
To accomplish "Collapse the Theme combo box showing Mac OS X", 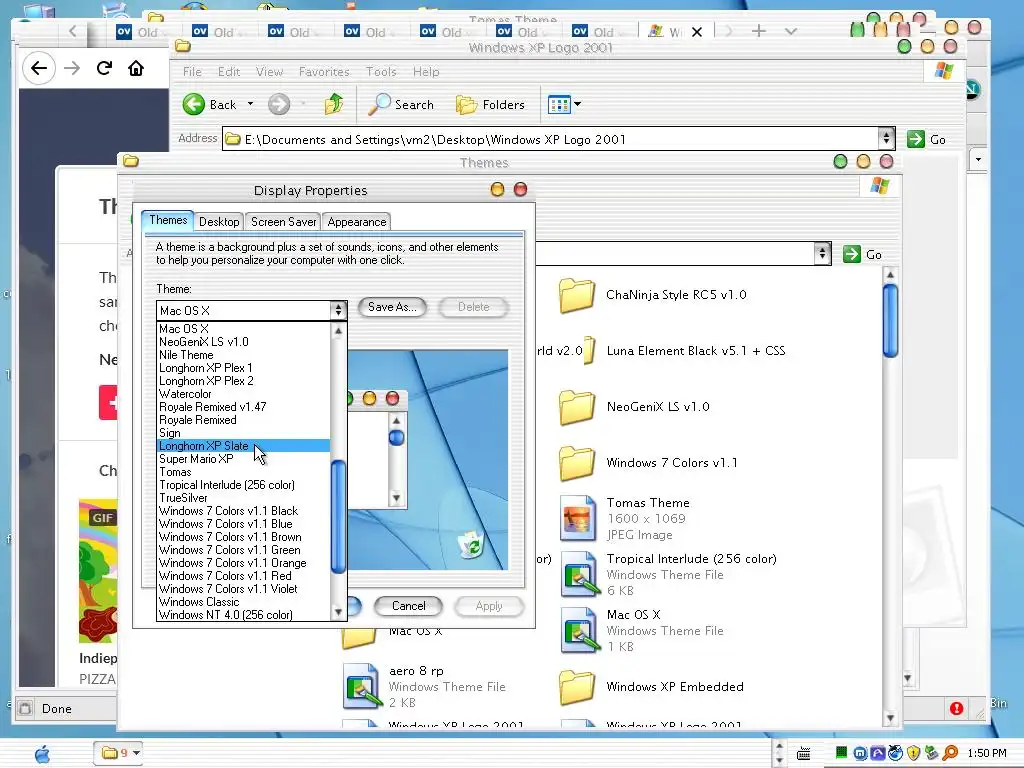I will [338, 310].
